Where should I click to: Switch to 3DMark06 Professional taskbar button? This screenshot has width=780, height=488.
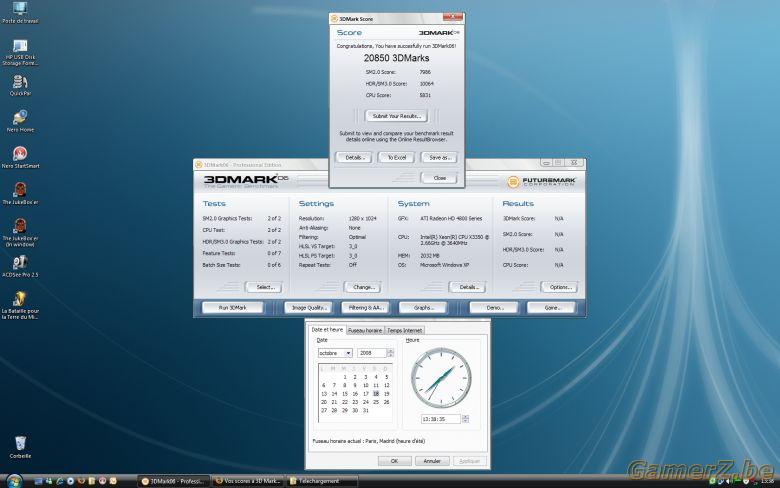173,481
